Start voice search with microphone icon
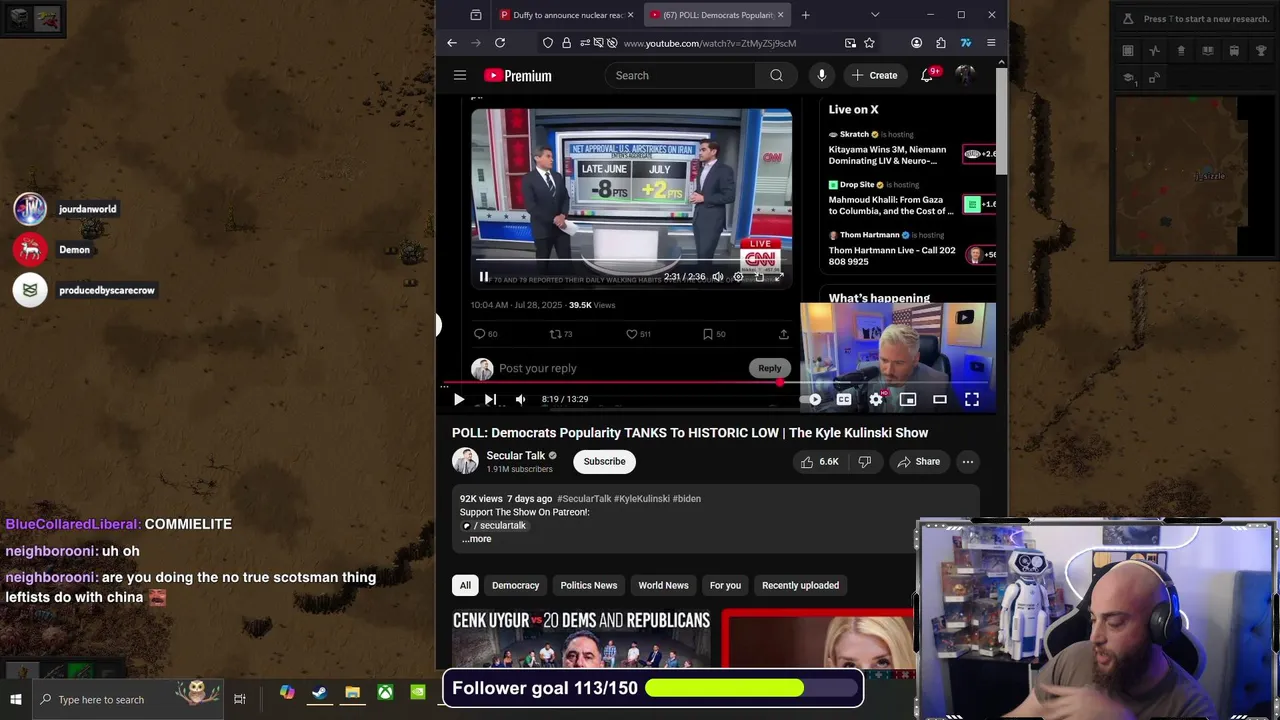Viewport: 1280px width, 720px height. click(822, 75)
